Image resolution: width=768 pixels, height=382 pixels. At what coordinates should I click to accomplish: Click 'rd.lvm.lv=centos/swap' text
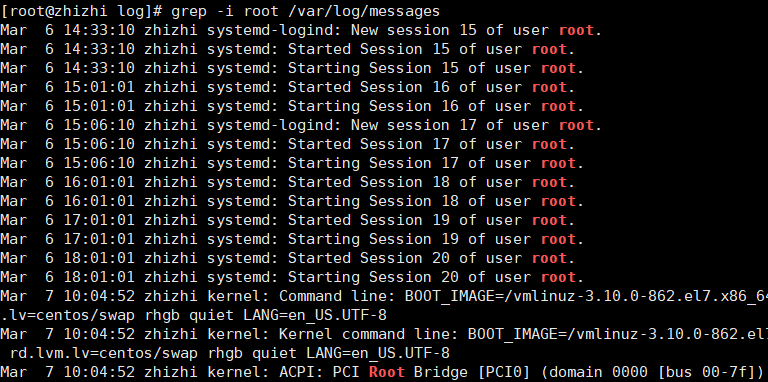104,353
